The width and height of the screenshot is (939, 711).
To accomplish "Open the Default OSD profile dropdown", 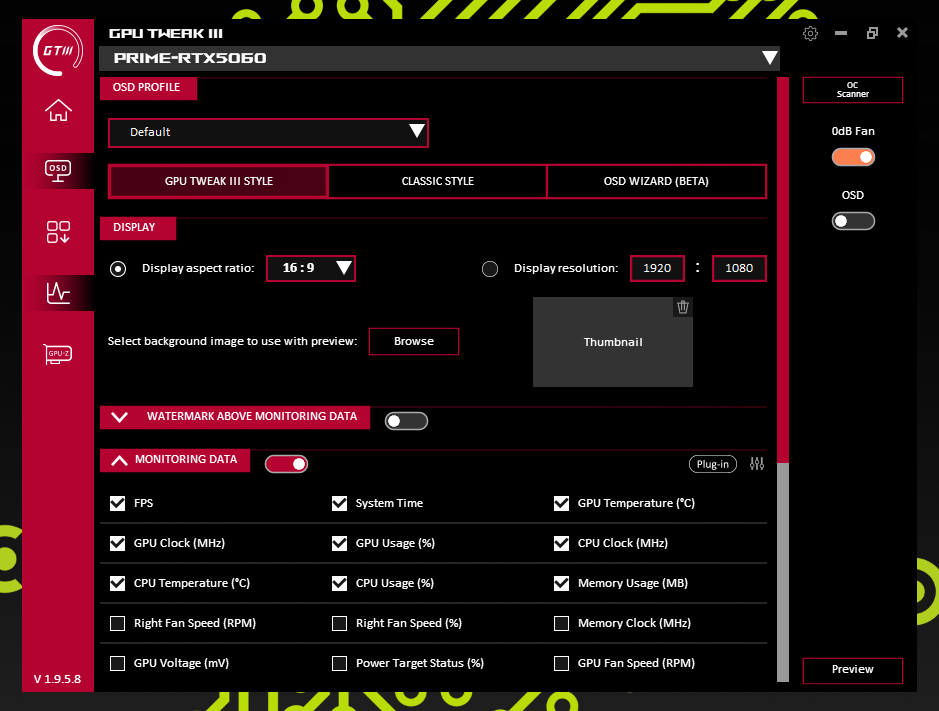I will 268,132.
